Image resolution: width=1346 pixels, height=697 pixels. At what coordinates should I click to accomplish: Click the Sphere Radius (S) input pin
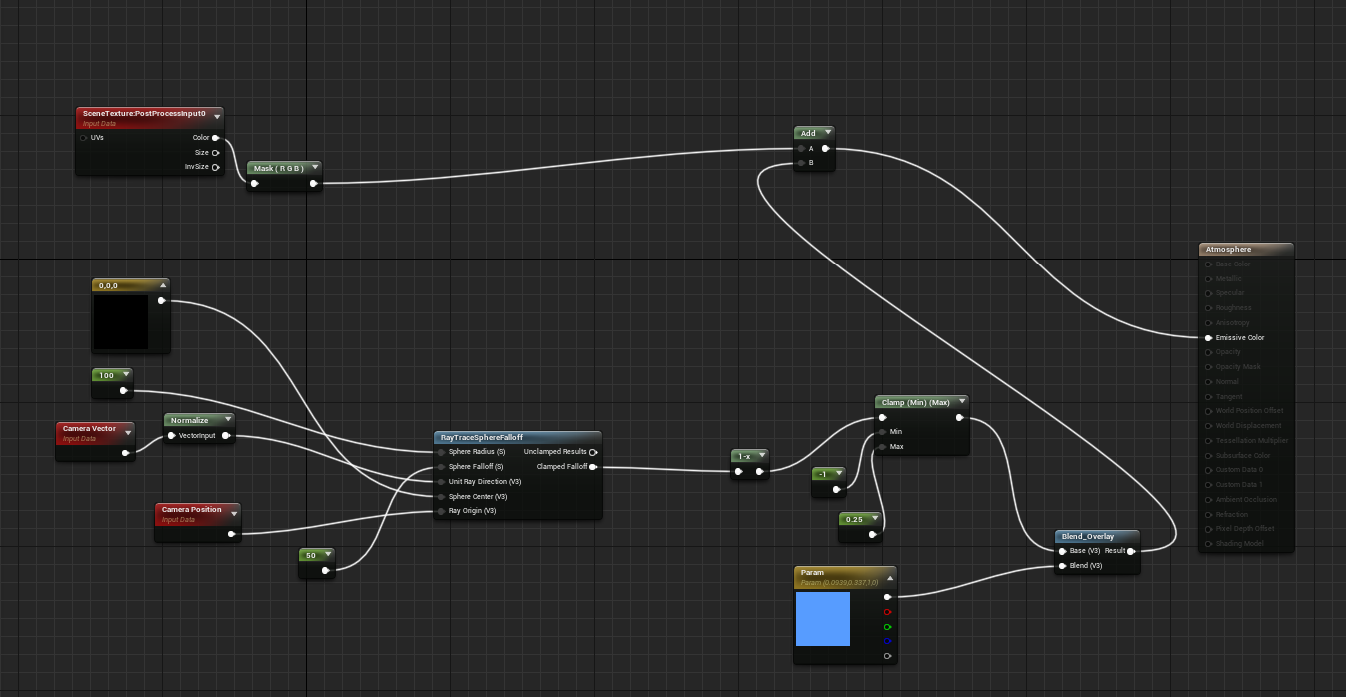pyautogui.click(x=441, y=452)
